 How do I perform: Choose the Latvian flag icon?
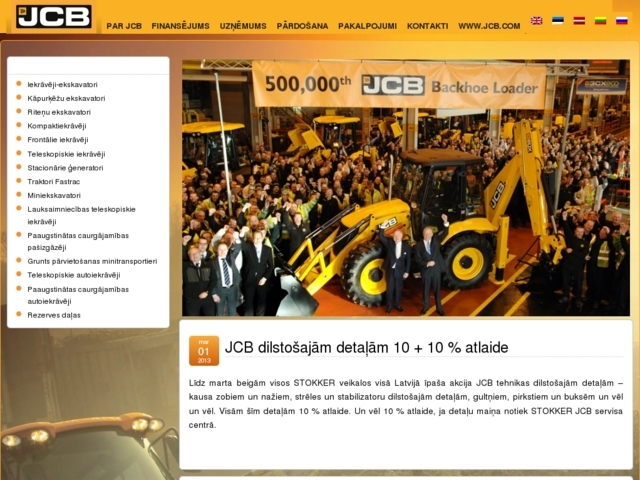(x=579, y=20)
